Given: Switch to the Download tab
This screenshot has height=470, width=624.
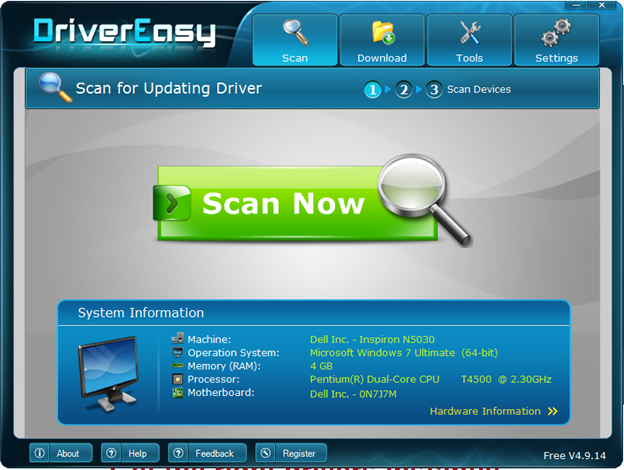Looking at the screenshot, I should (382, 40).
